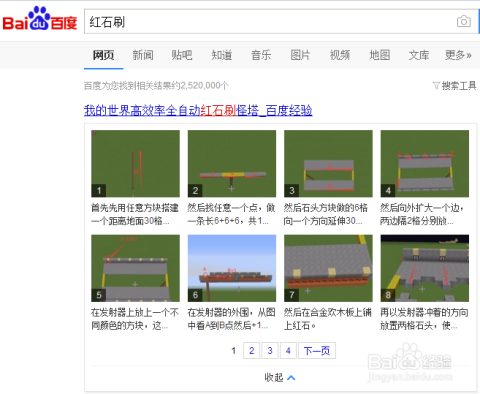Open step 7 thumbnail image
The height and width of the screenshot is (394, 480).
point(328,268)
